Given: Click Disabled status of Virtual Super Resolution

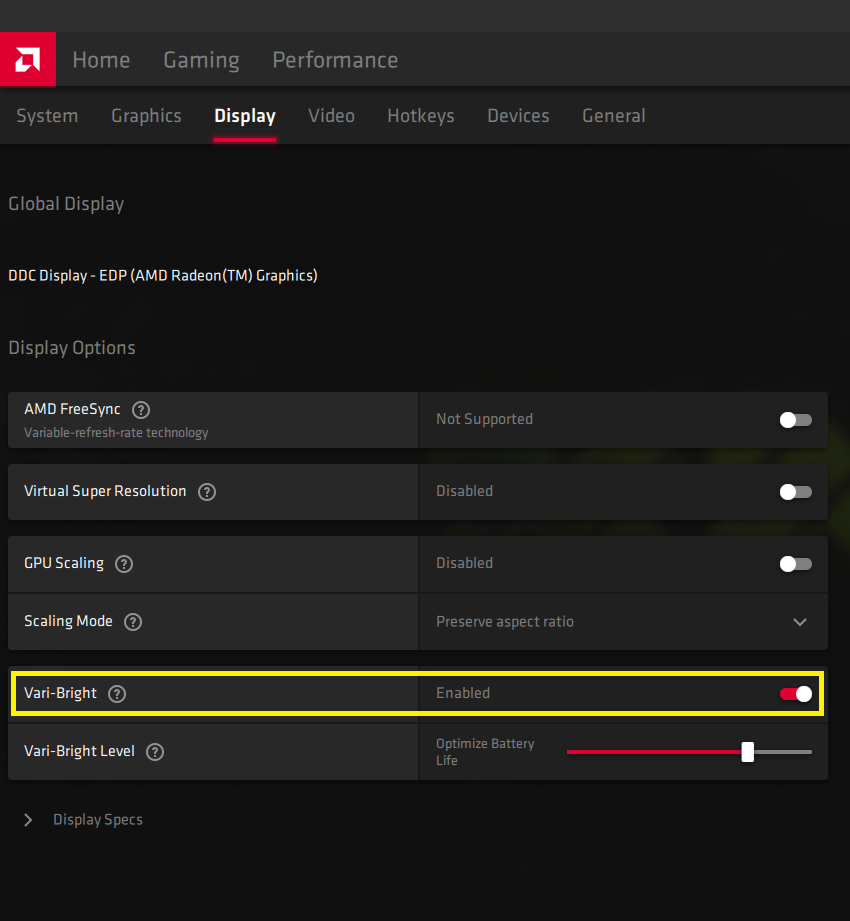Looking at the screenshot, I should point(464,491).
